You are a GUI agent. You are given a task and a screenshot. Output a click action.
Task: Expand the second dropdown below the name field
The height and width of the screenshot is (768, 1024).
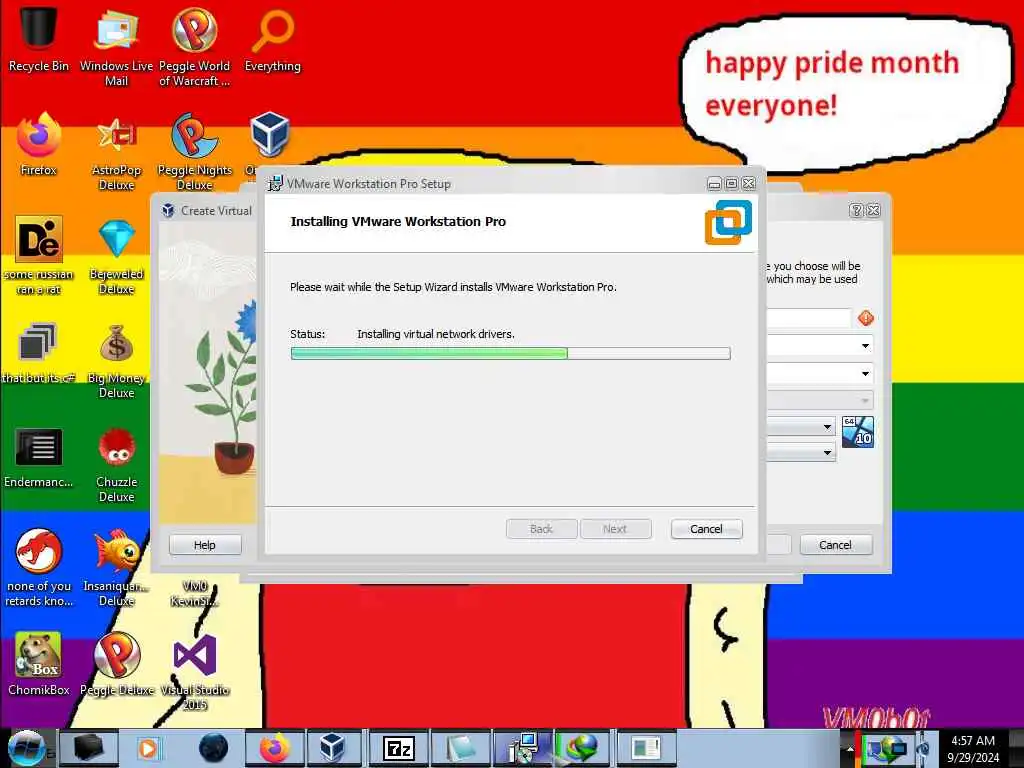[865, 374]
